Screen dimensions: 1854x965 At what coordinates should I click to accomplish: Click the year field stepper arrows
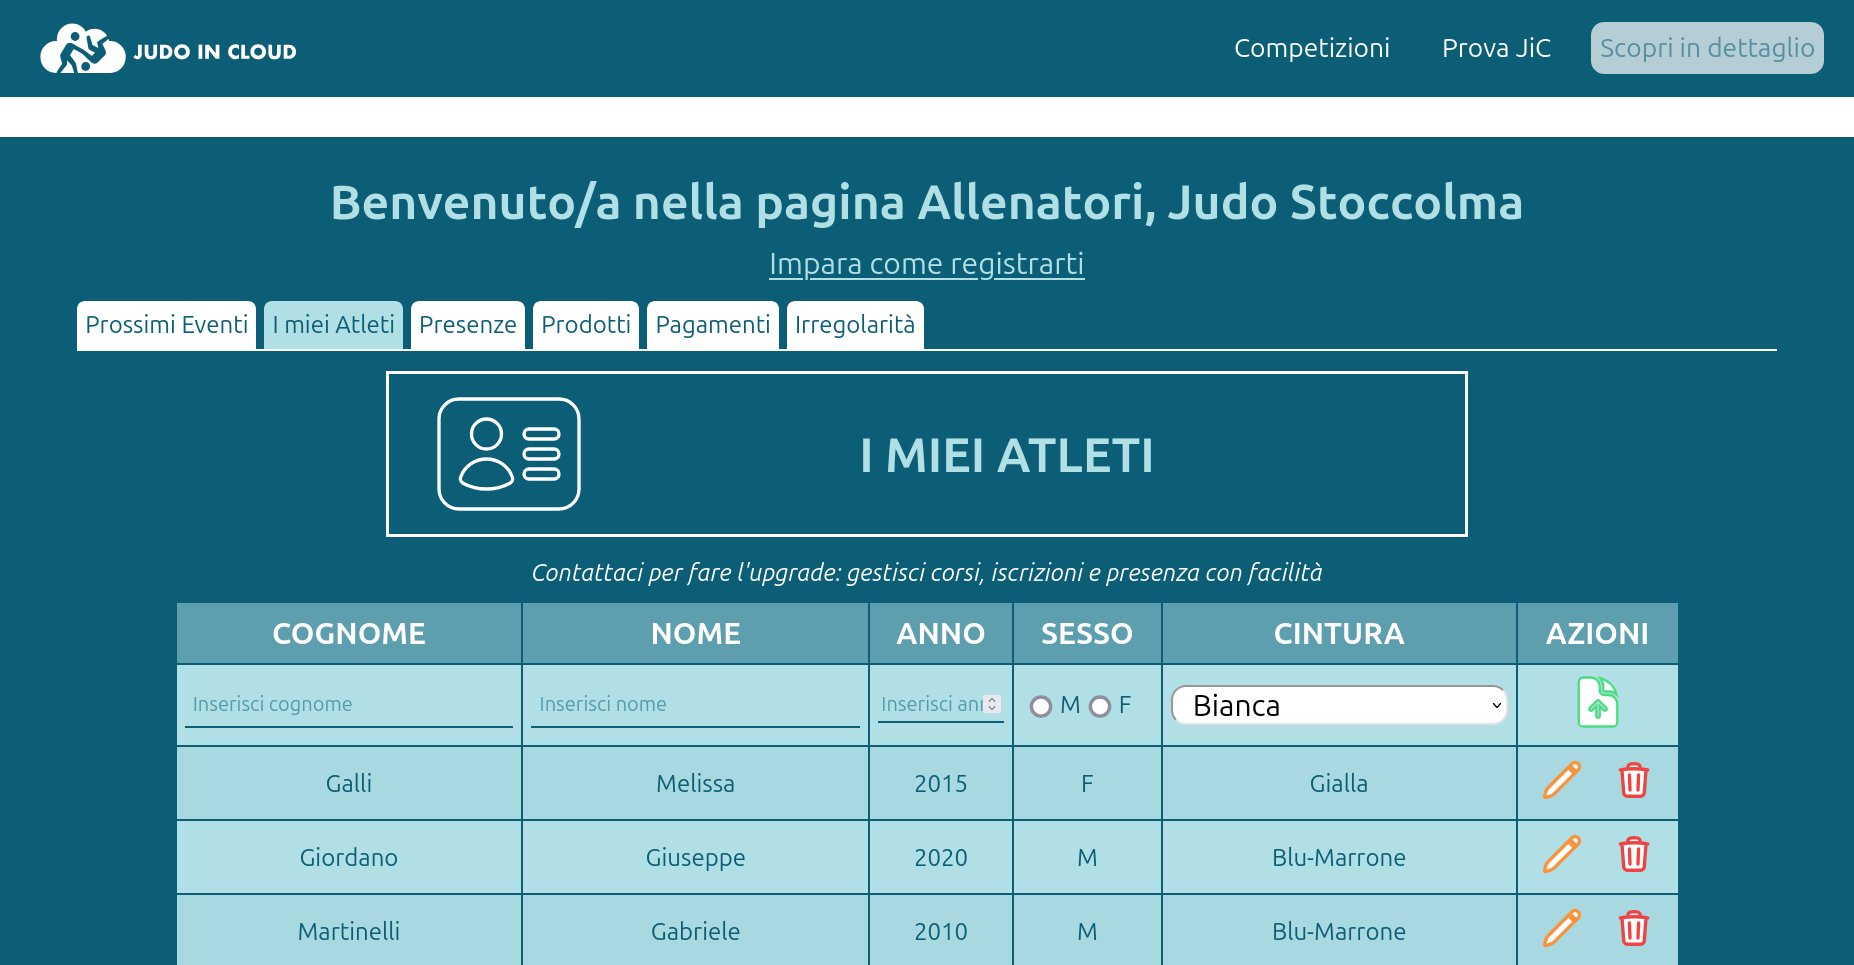[992, 704]
